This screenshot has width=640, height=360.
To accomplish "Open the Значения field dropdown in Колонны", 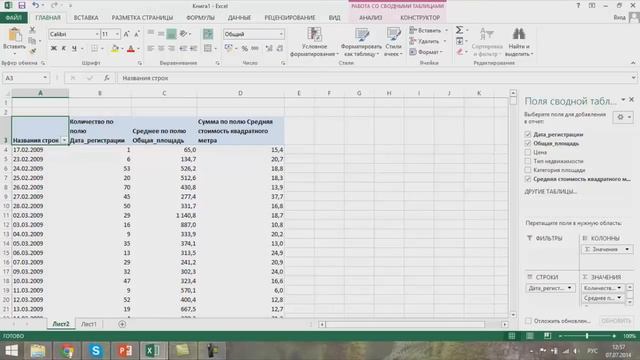I will point(627,249).
